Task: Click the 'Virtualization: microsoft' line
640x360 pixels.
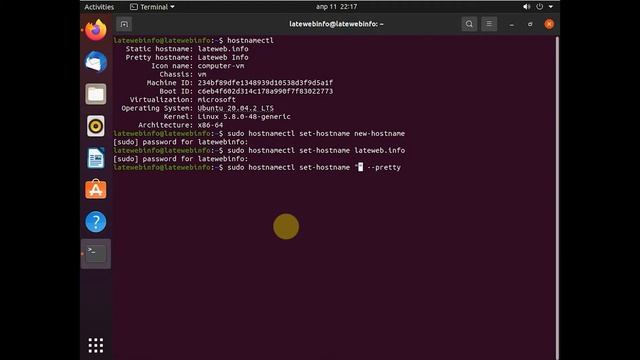Action: tap(182, 100)
